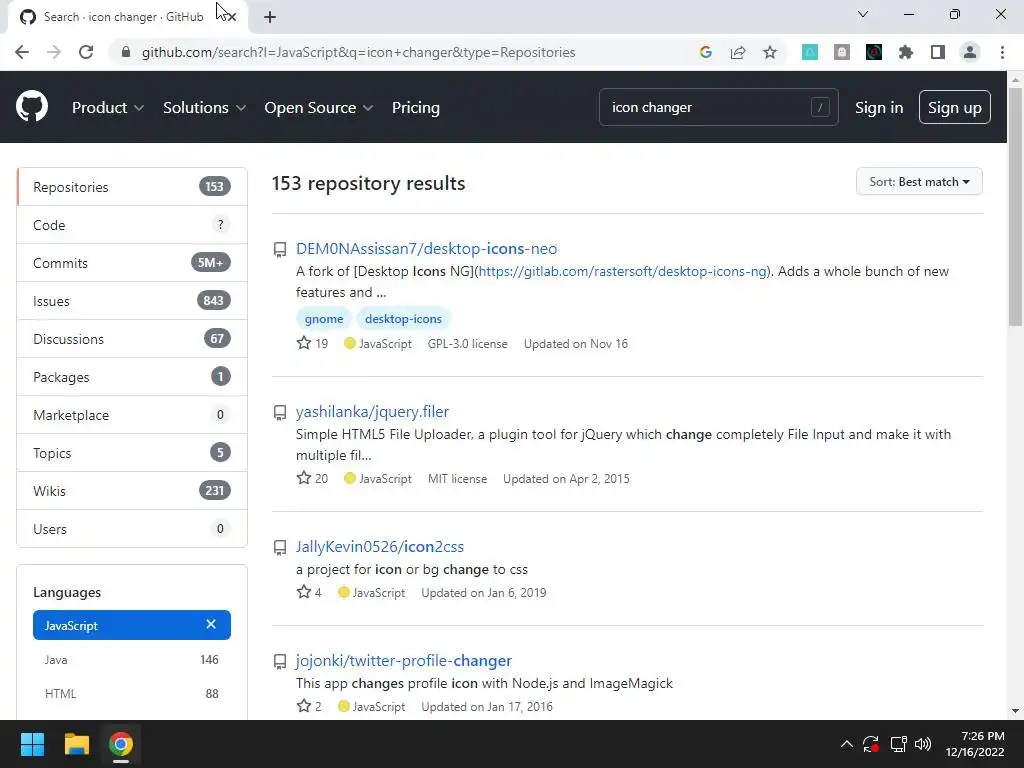Click the slash shortcut key icon
1024x768 pixels.
(820, 107)
